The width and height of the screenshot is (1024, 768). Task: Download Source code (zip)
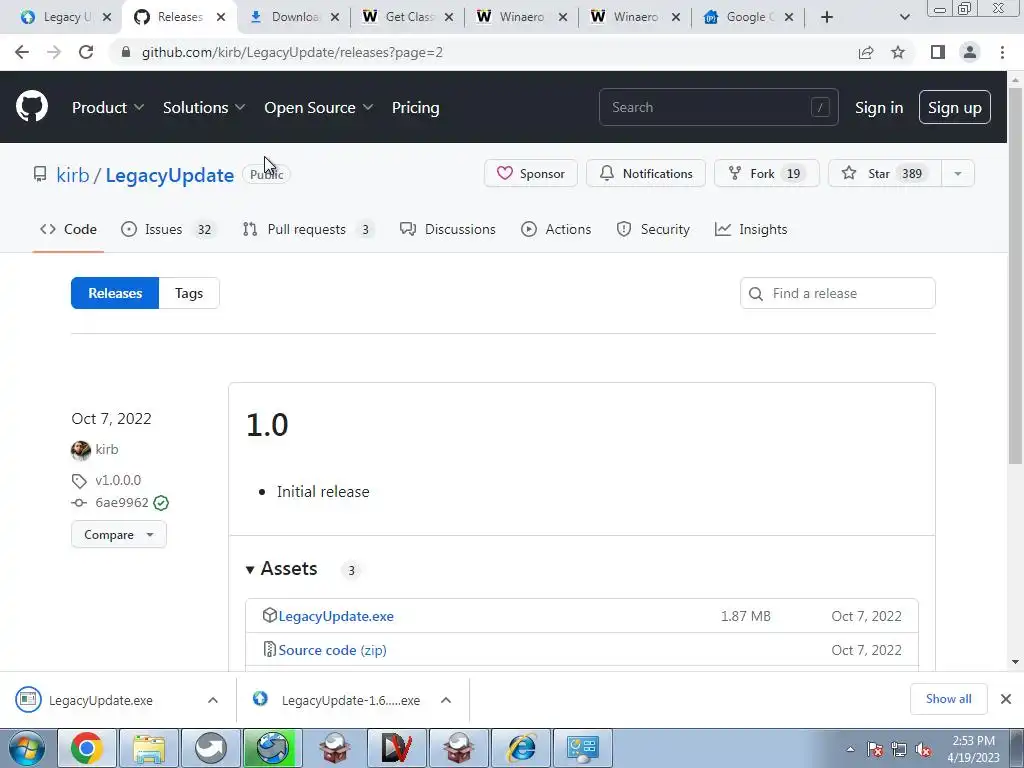point(332,650)
